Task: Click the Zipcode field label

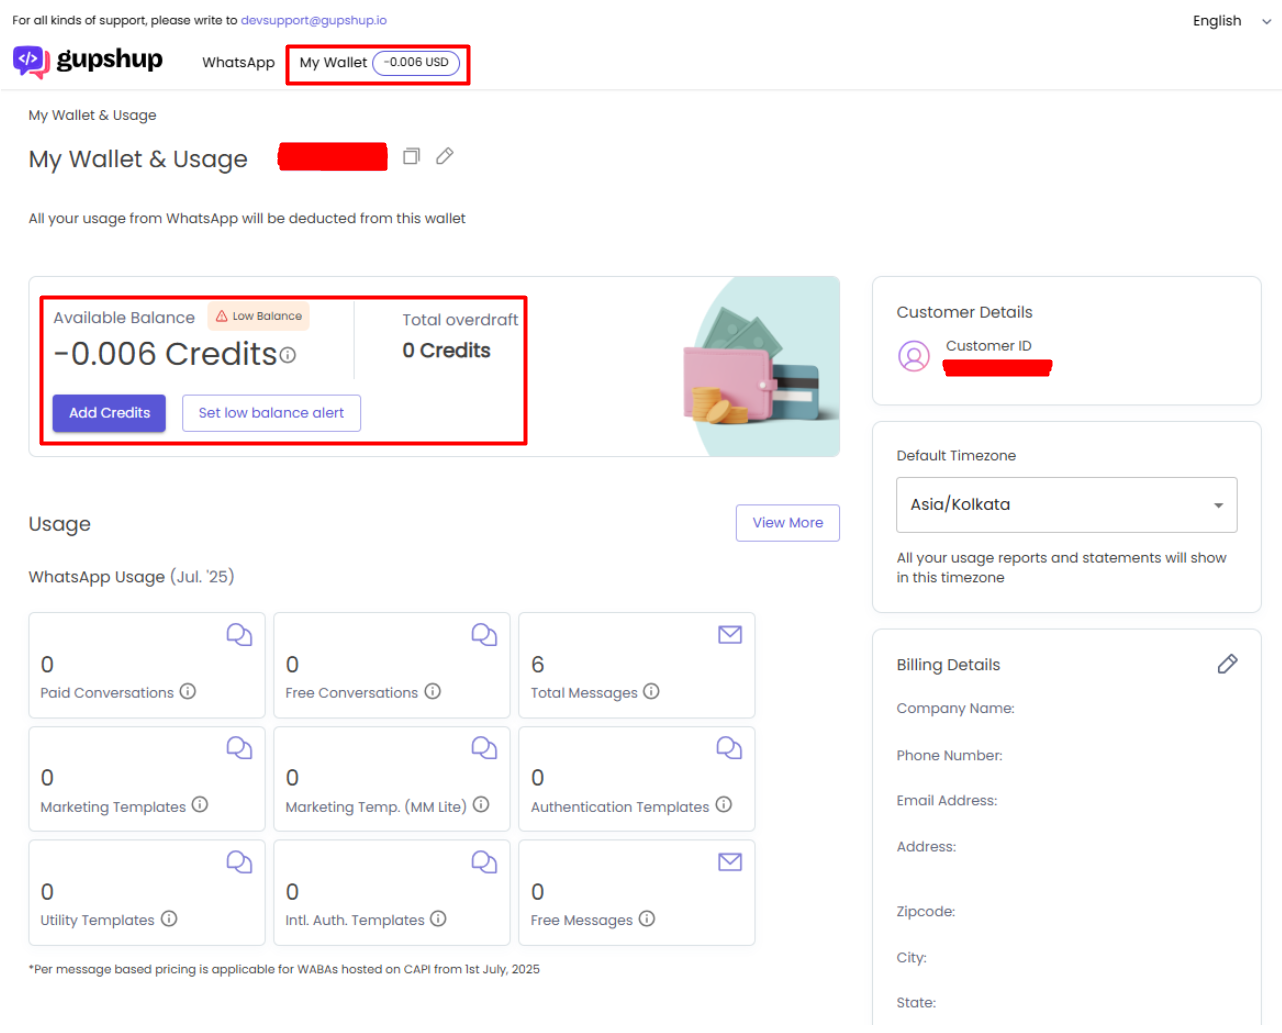Action: (x=926, y=911)
